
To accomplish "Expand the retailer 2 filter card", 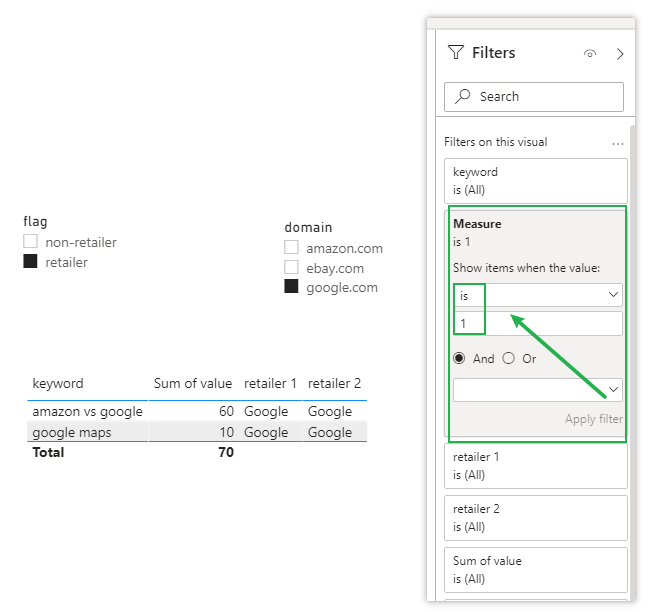I will (535, 518).
